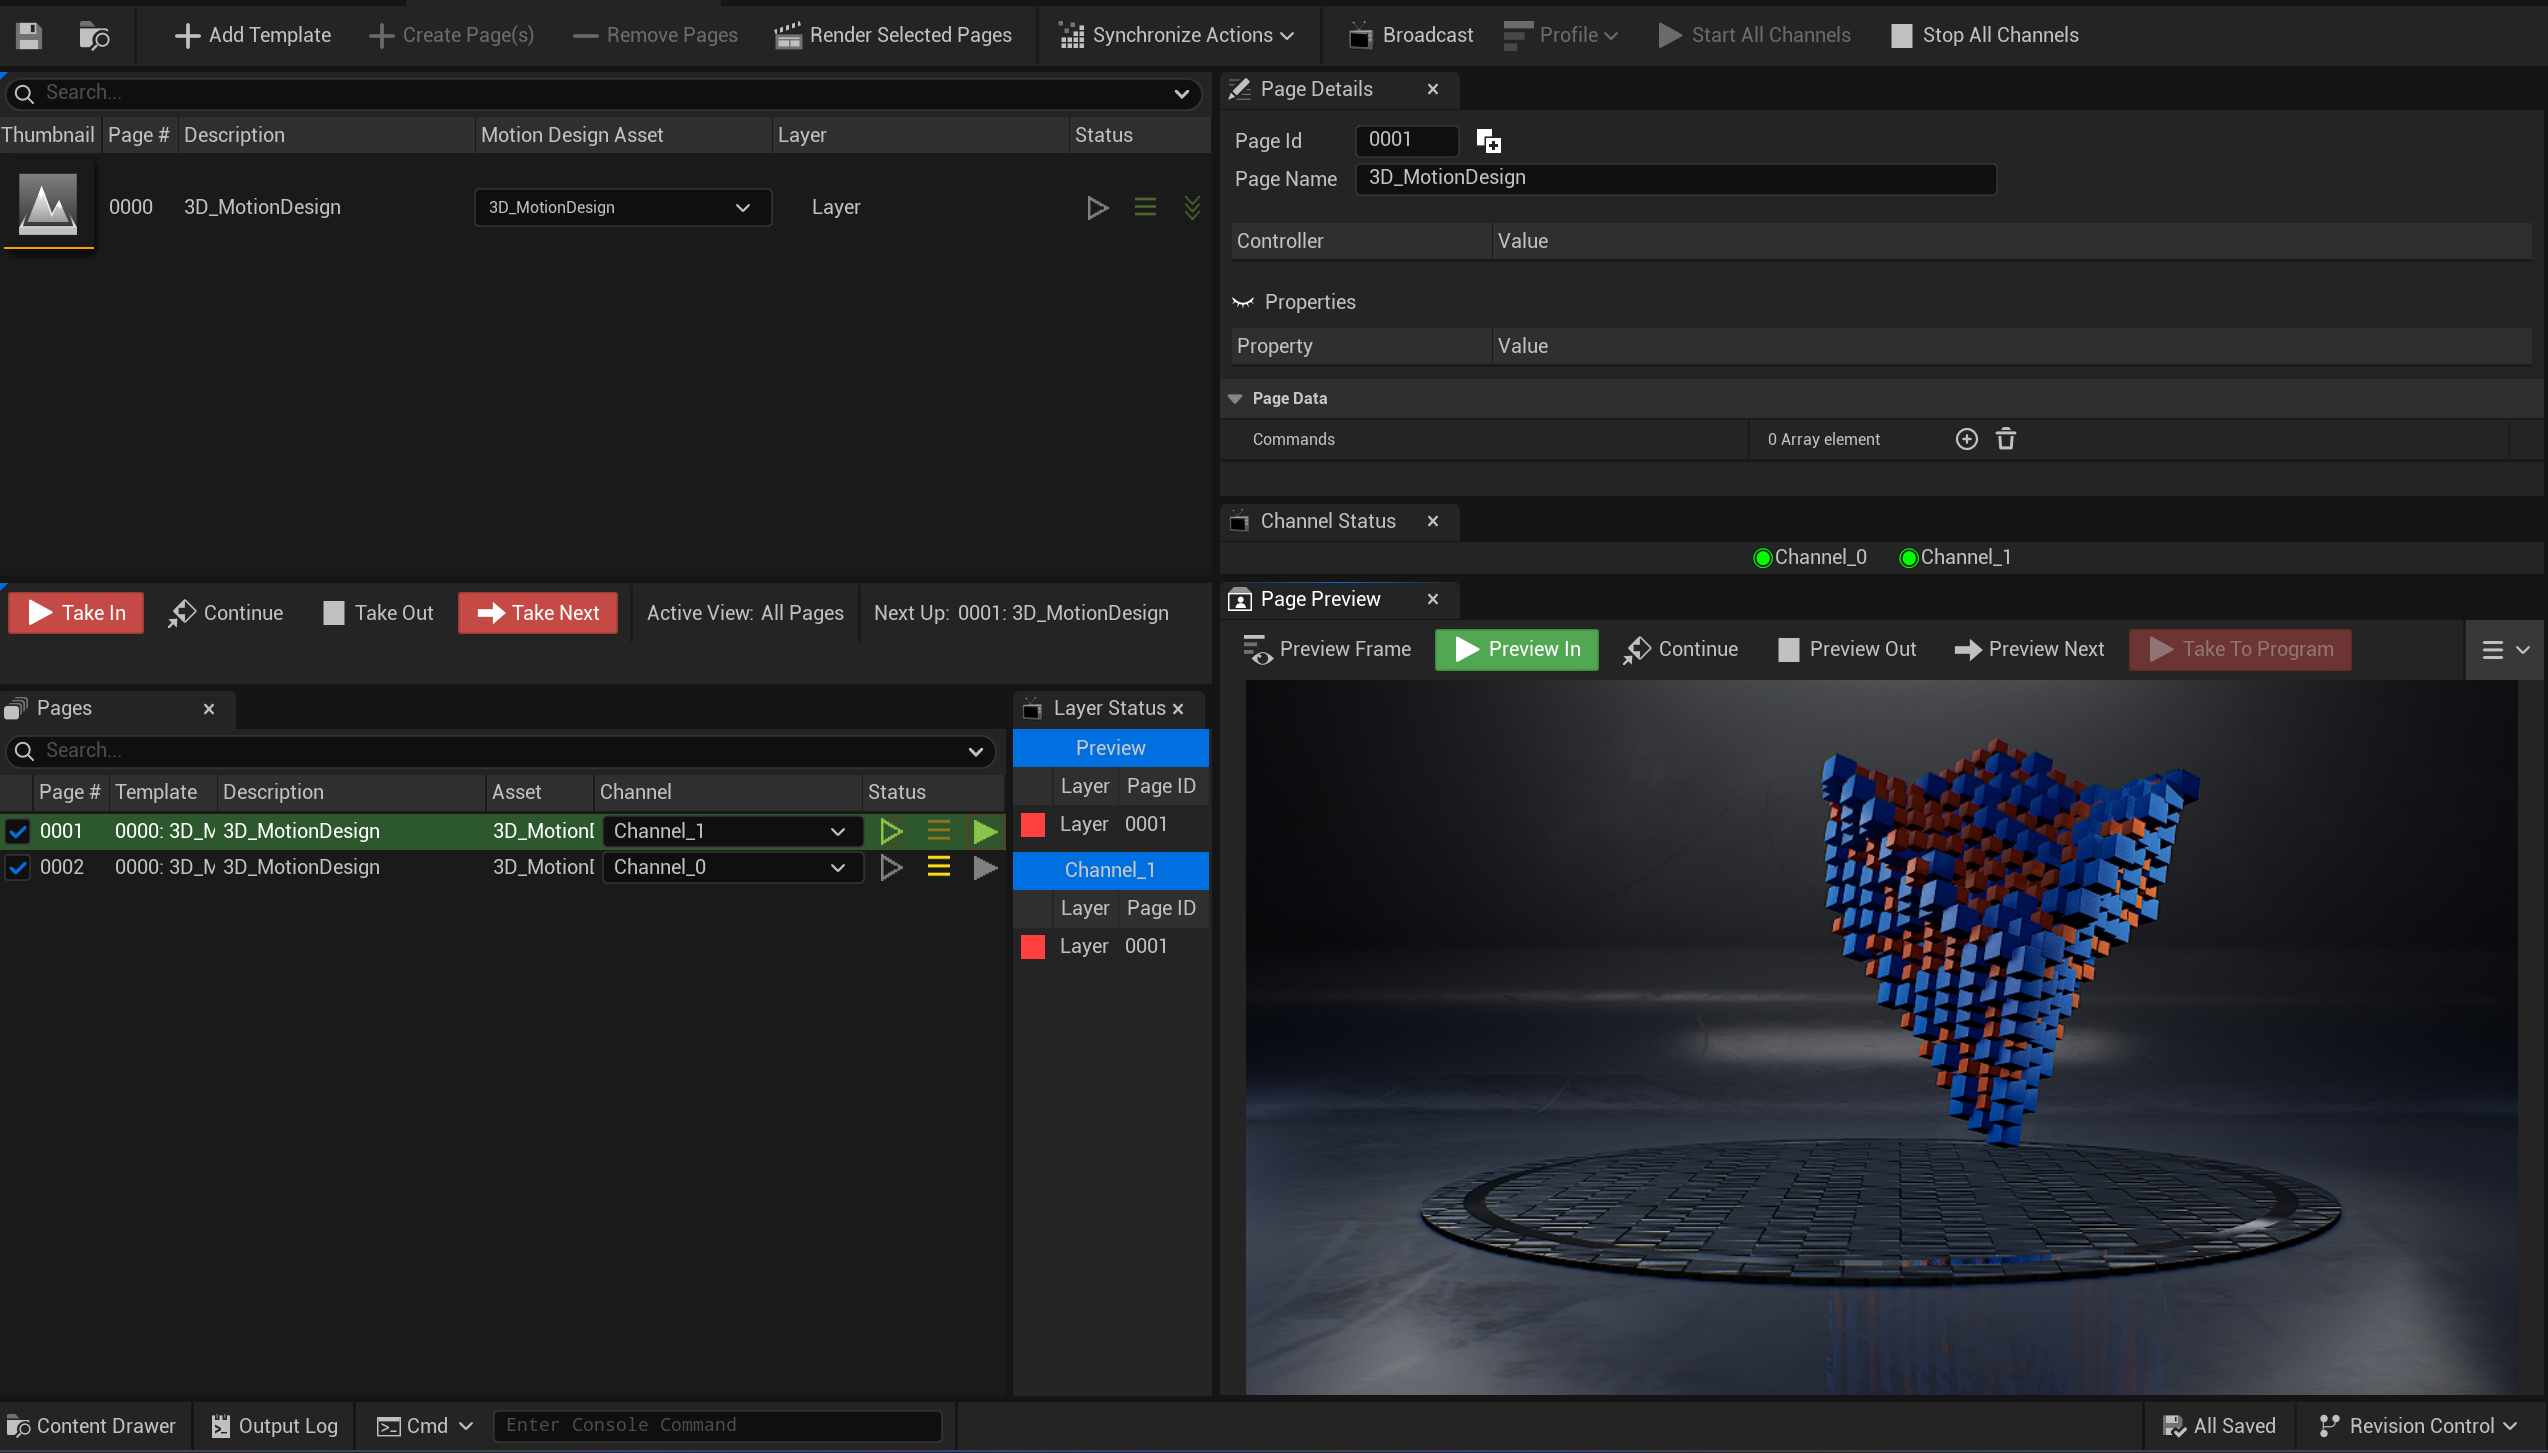Toggle Channel_0 status indicator
The image size is (2548, 1453).
tap(1763, 558)
